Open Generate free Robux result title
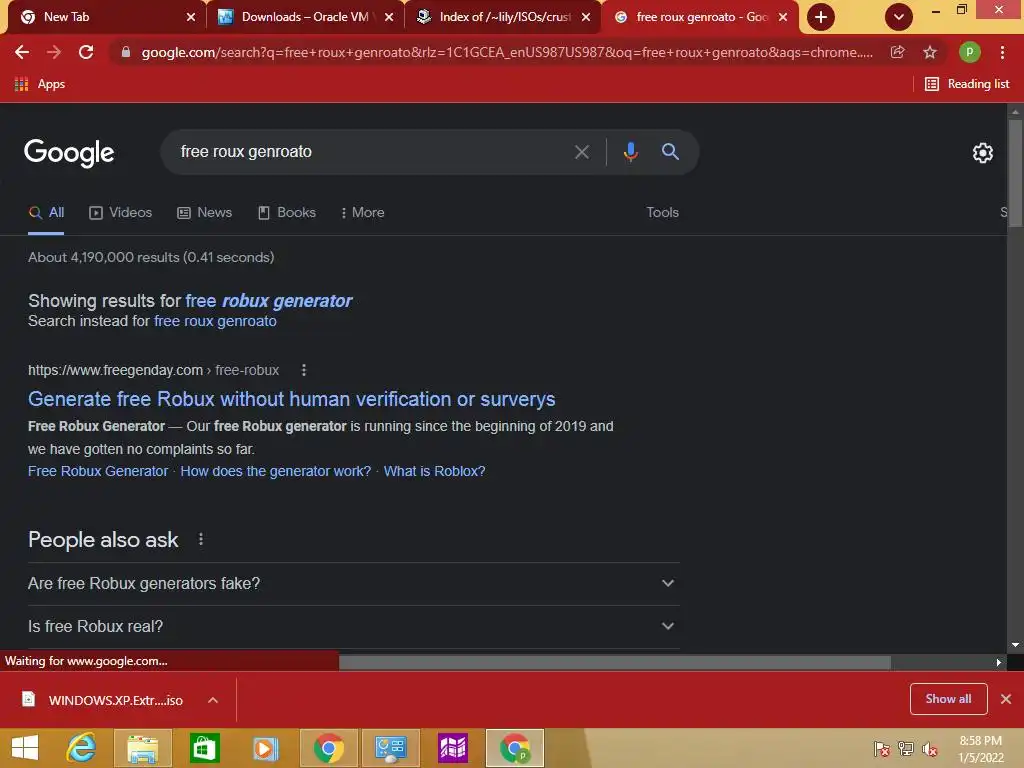1024x768 pixels. (x=291, y=399)
